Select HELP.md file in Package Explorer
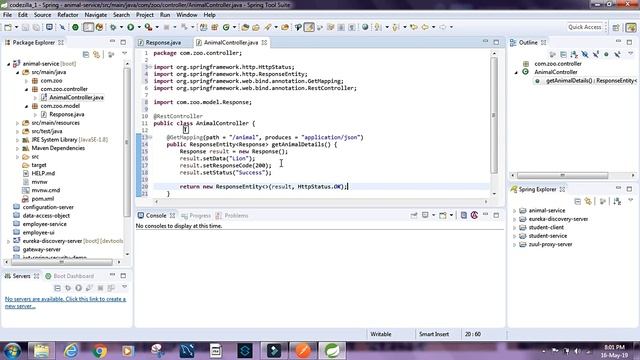The width and height of the screenshot is (640, 360). [43, 173]
